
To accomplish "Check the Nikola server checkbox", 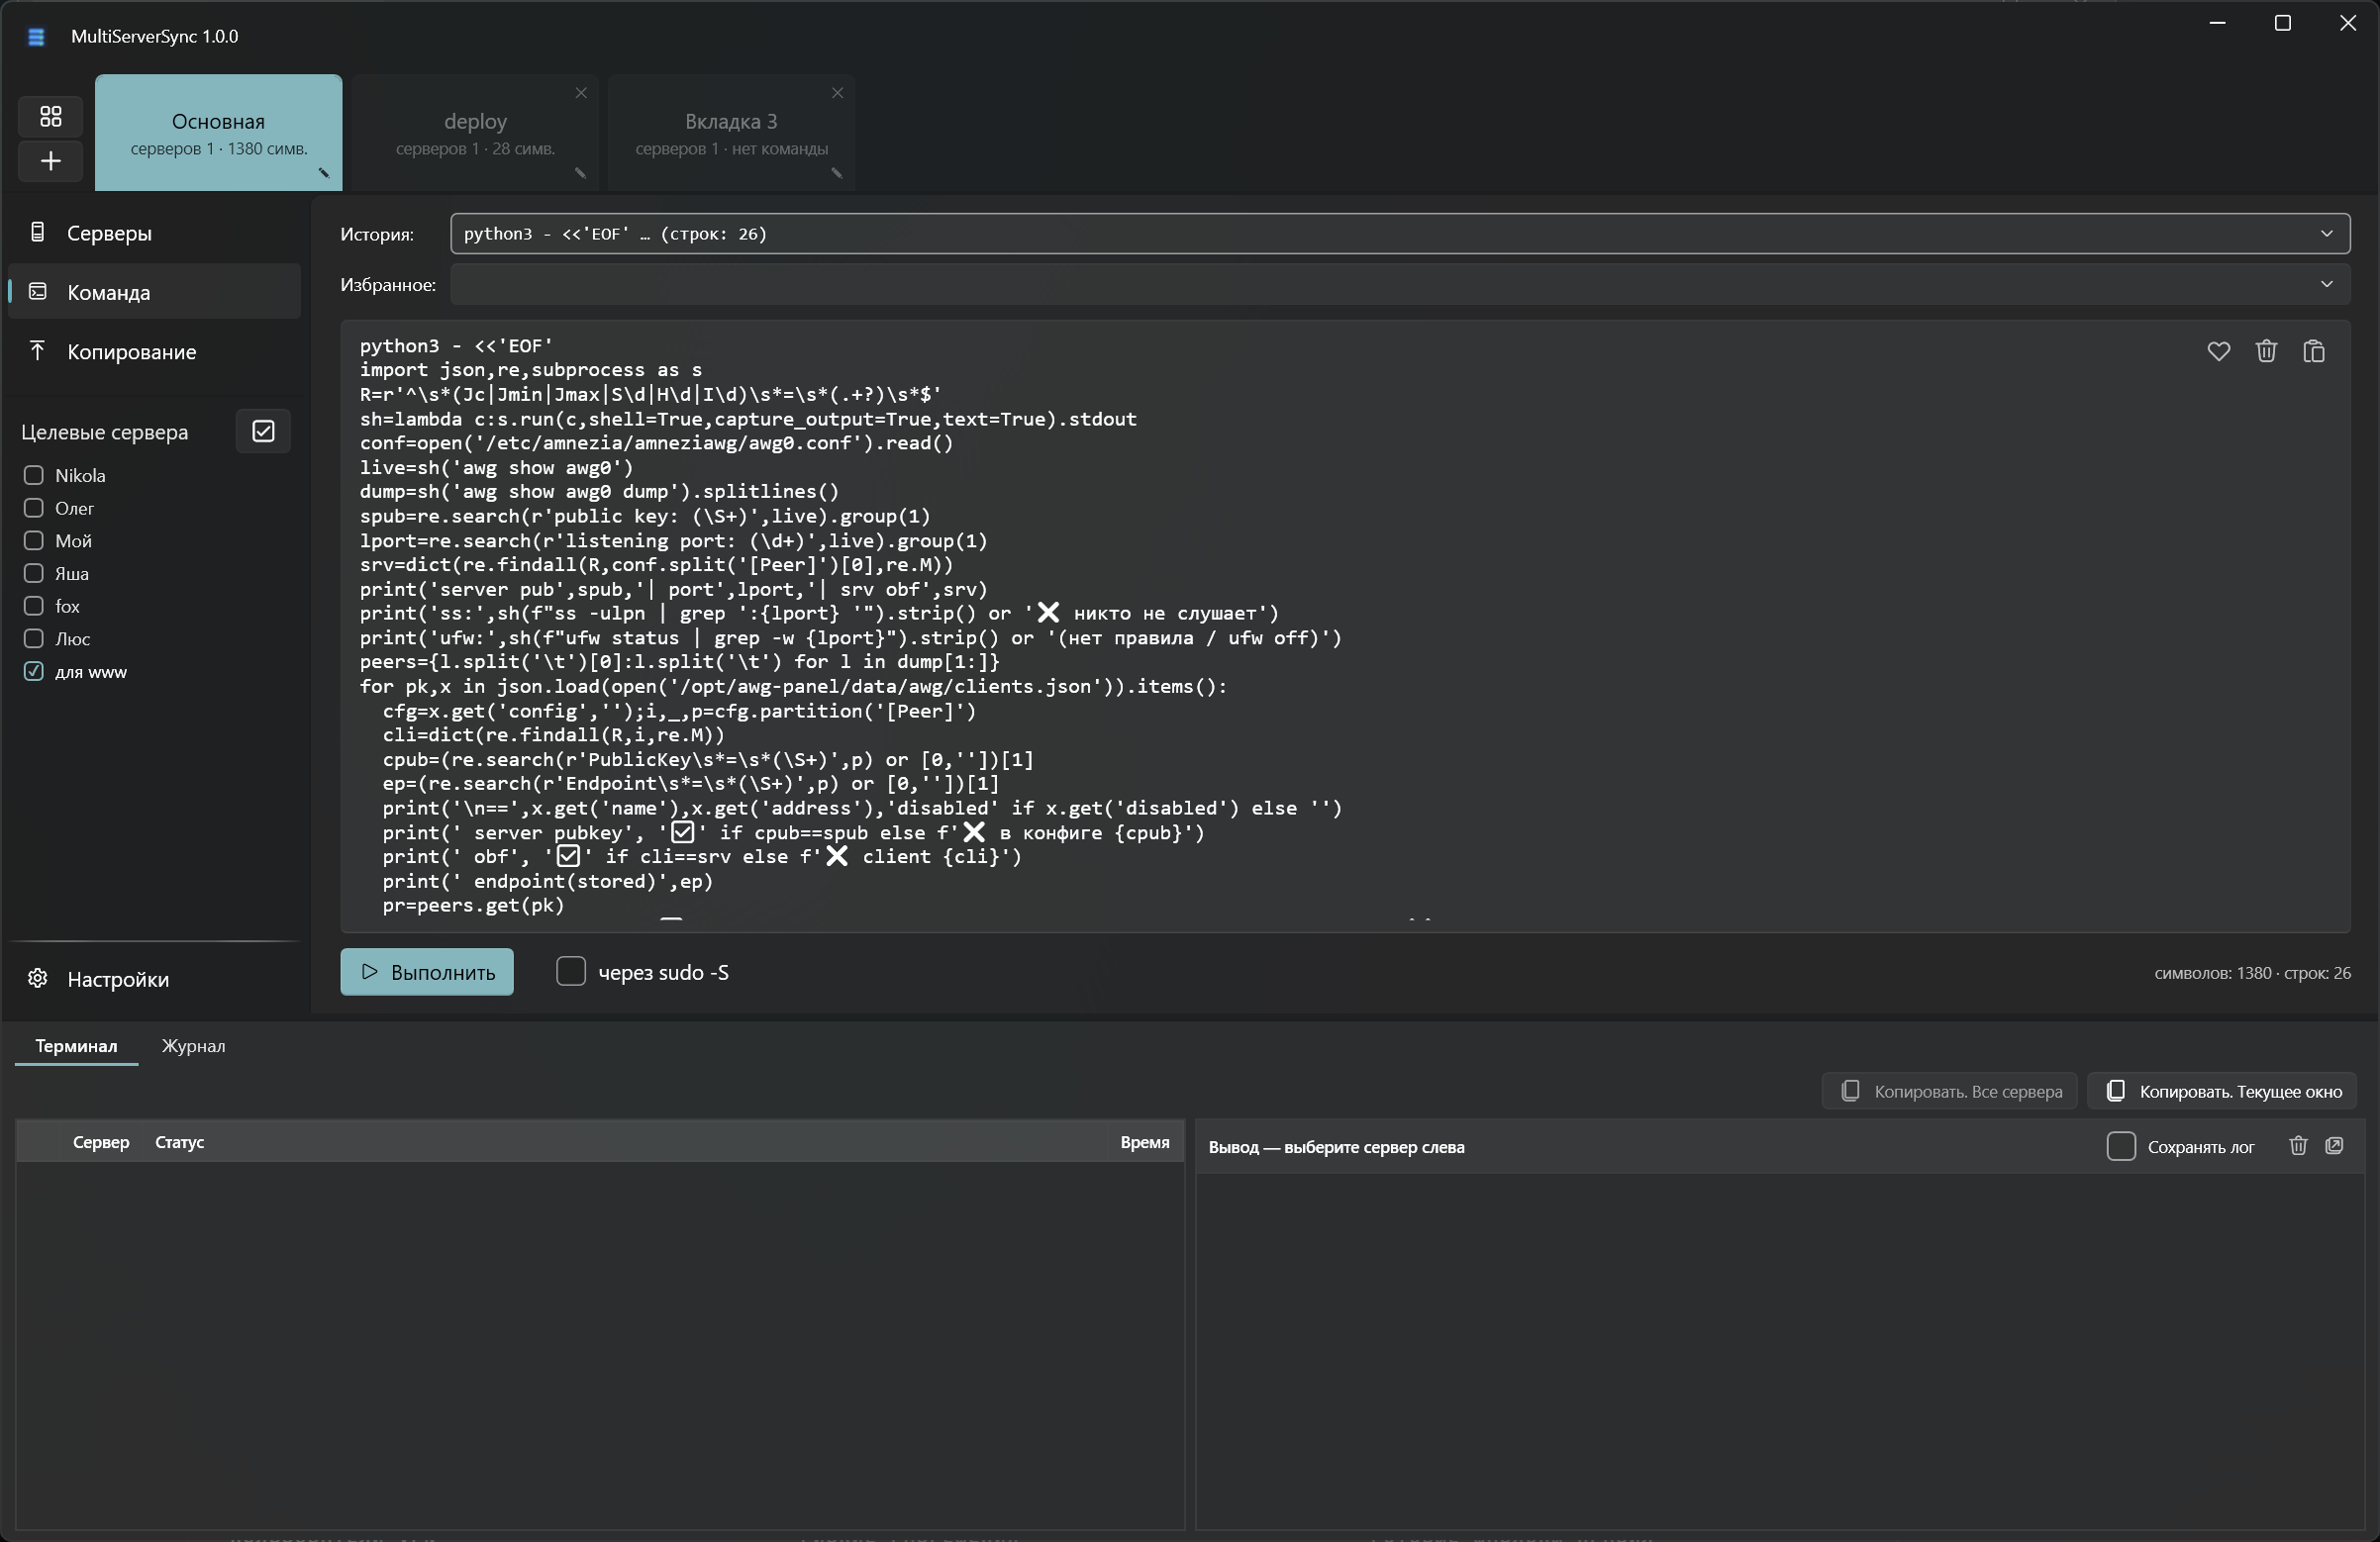I will pyautogui.click(x=34, y=475).
